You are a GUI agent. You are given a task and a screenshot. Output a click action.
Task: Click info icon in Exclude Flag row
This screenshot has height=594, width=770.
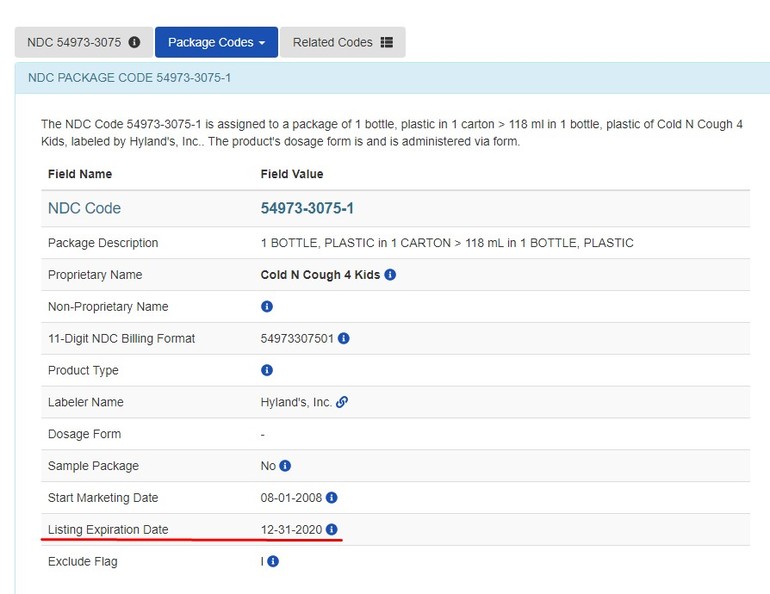[x=273, y=562]
